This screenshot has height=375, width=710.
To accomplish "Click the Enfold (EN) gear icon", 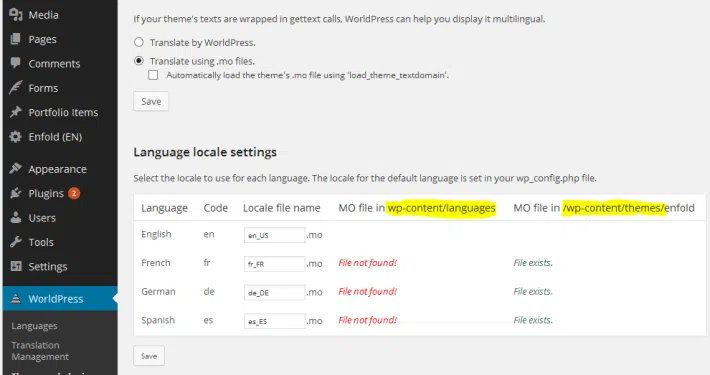I will pos(16,137).
